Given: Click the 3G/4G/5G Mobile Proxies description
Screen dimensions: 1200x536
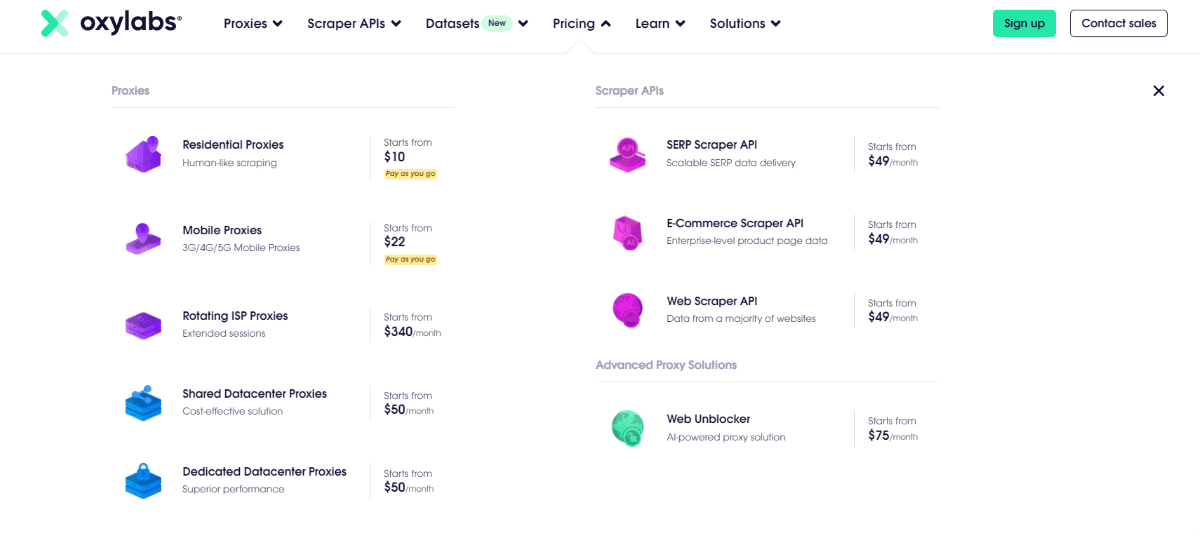Looking at the screenshot, I should [241, 248].
